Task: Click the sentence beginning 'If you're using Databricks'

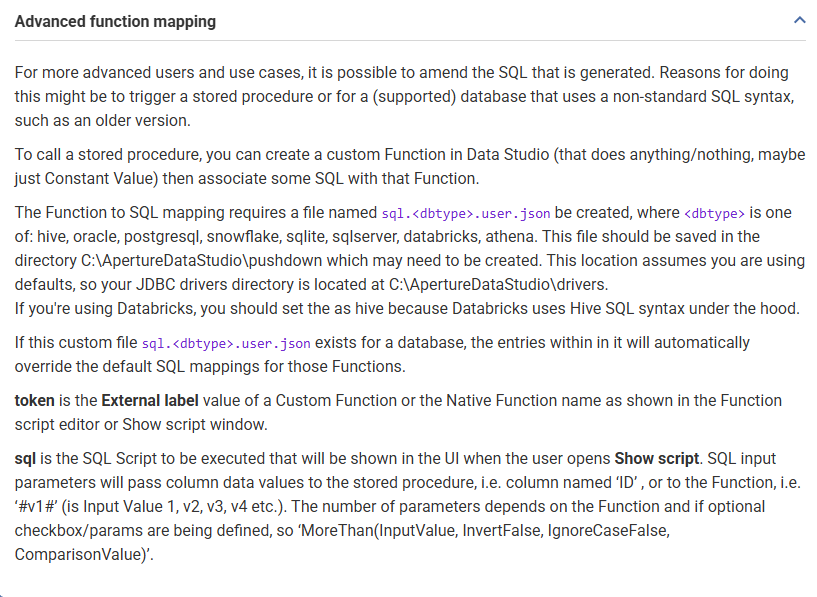Action: point(407,308)
